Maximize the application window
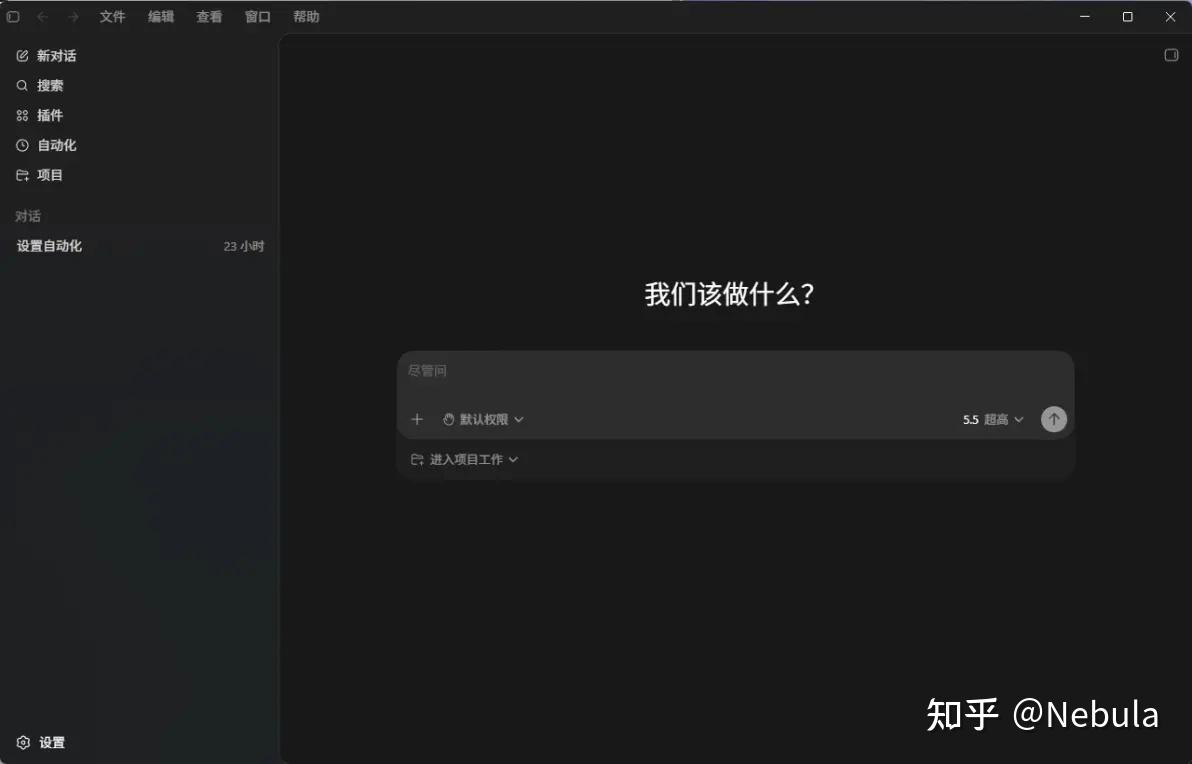This screenshot has height=764, width=1192. (1127, 17)
